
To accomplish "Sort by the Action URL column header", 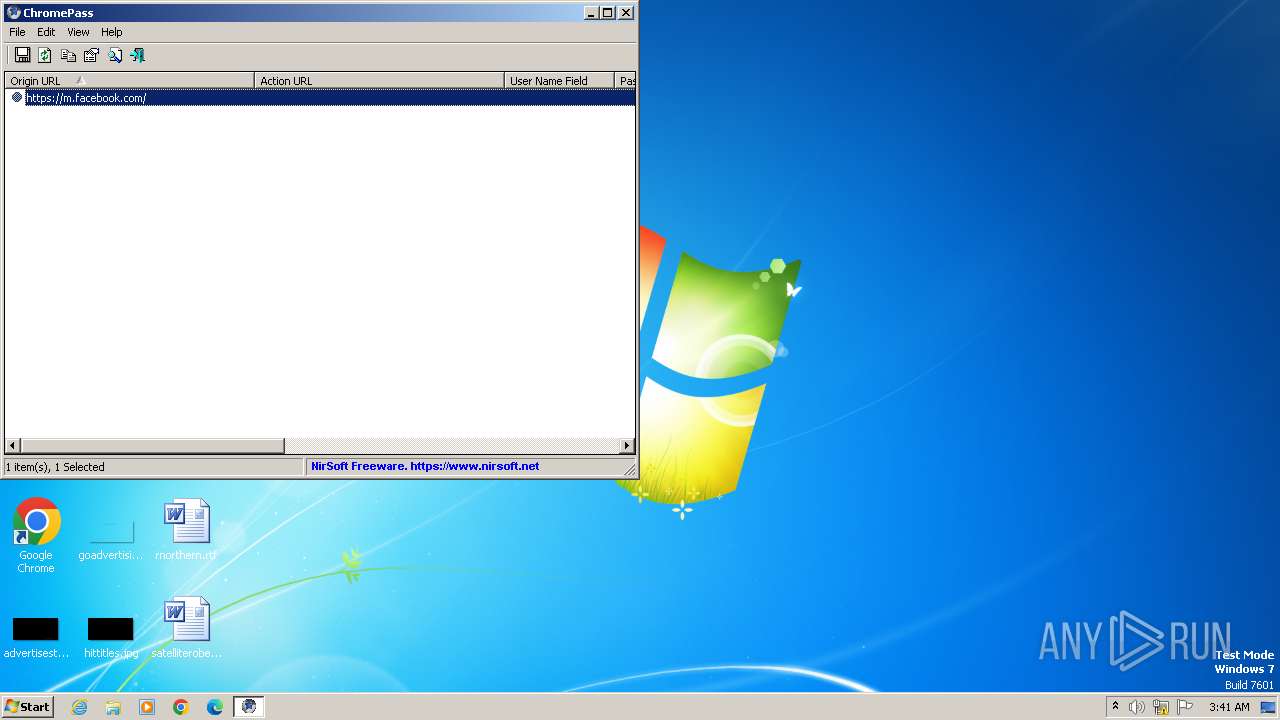I will tap(379, 81).
